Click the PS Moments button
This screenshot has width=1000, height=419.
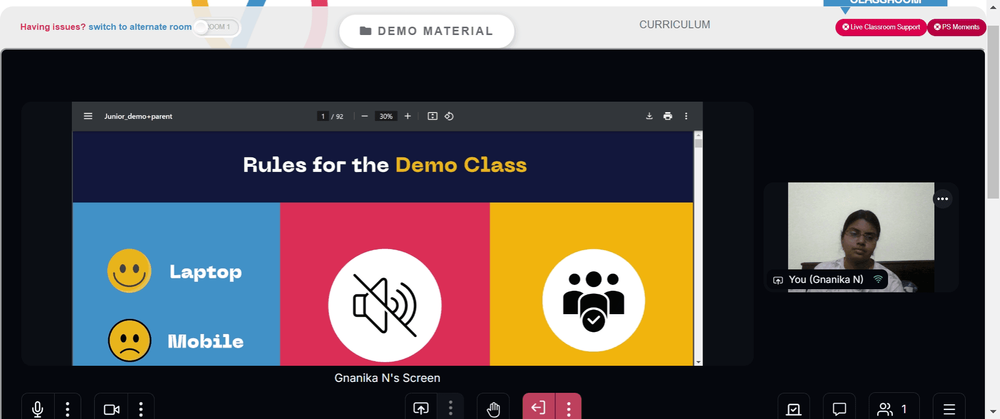pos(957,27)
